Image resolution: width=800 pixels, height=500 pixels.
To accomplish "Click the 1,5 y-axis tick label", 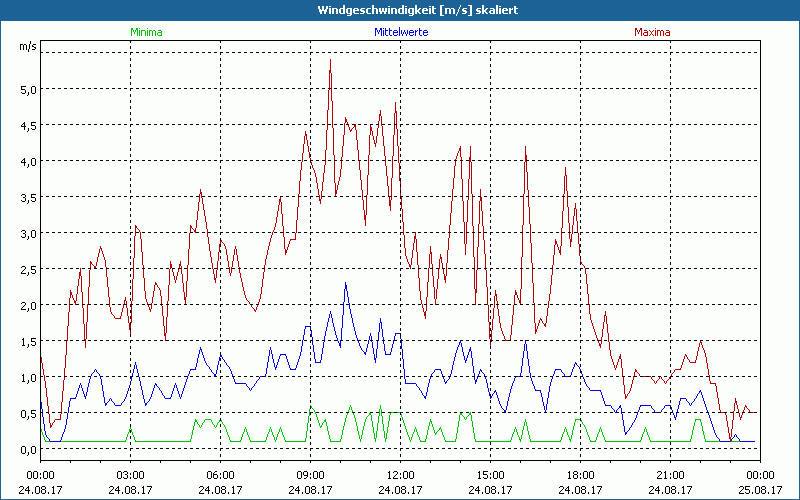I will click(x=28, y=341).
